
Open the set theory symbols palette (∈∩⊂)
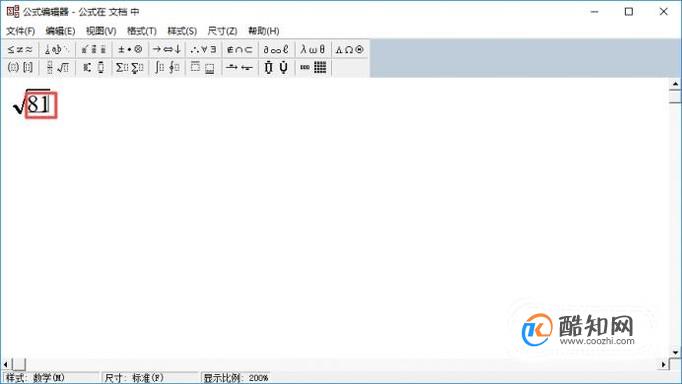click(240, 50)
